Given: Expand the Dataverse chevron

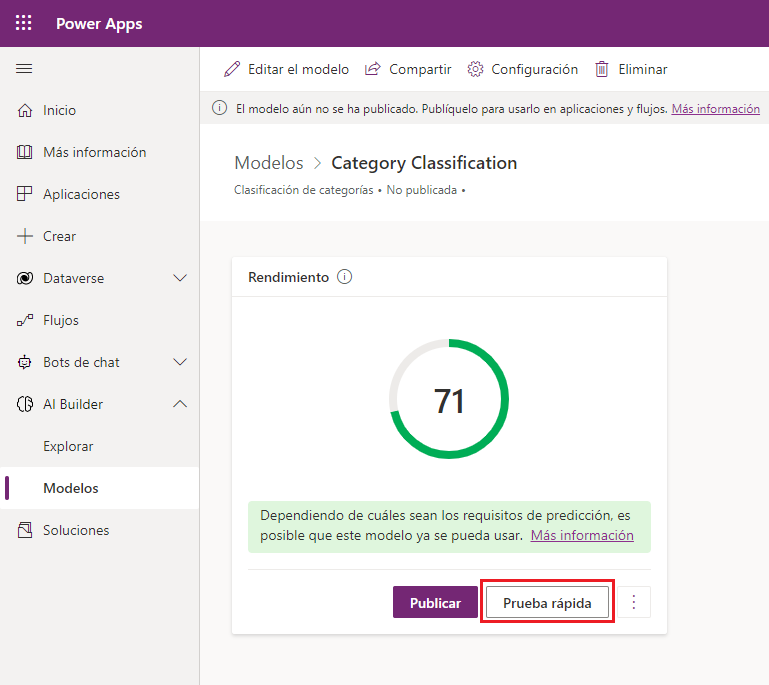Looking at the screenshot, I should pyautogui.click(x=180, y=278).
